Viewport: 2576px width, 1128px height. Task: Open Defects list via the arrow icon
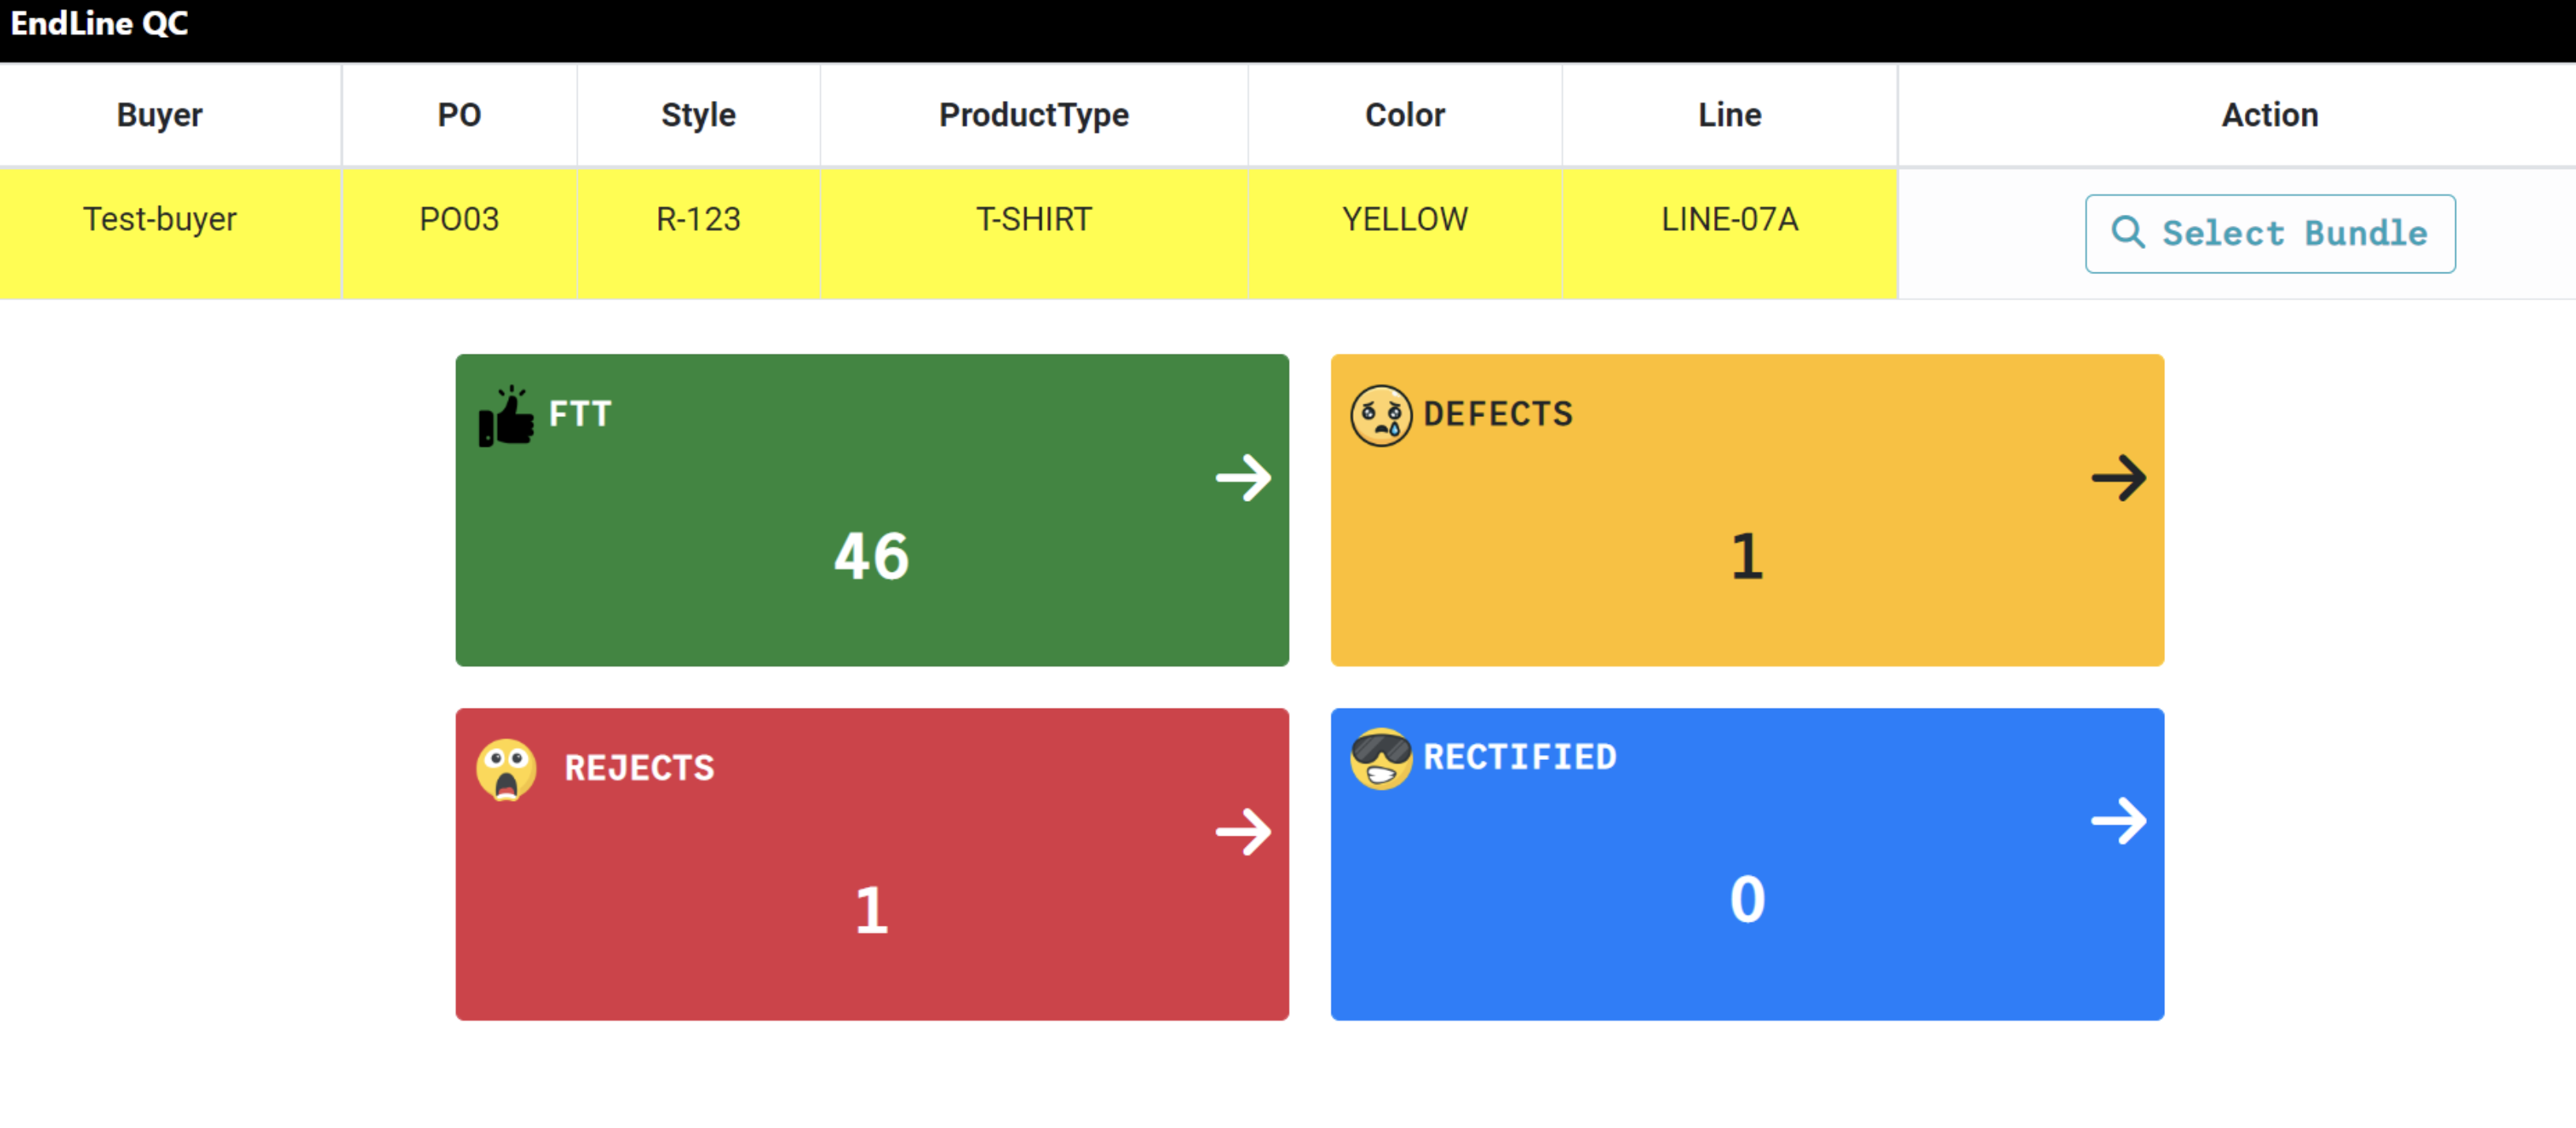(2118, 478)
